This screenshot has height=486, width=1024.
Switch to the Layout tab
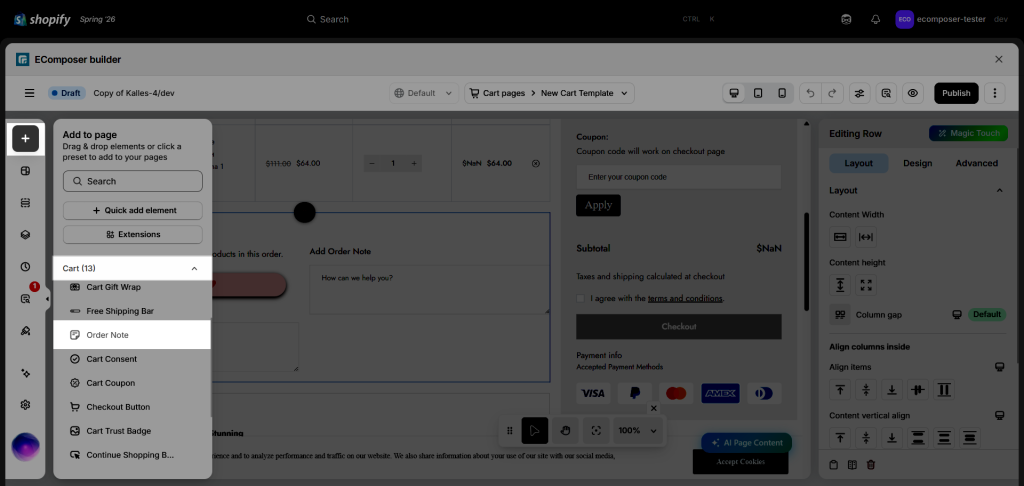(858, 163)
